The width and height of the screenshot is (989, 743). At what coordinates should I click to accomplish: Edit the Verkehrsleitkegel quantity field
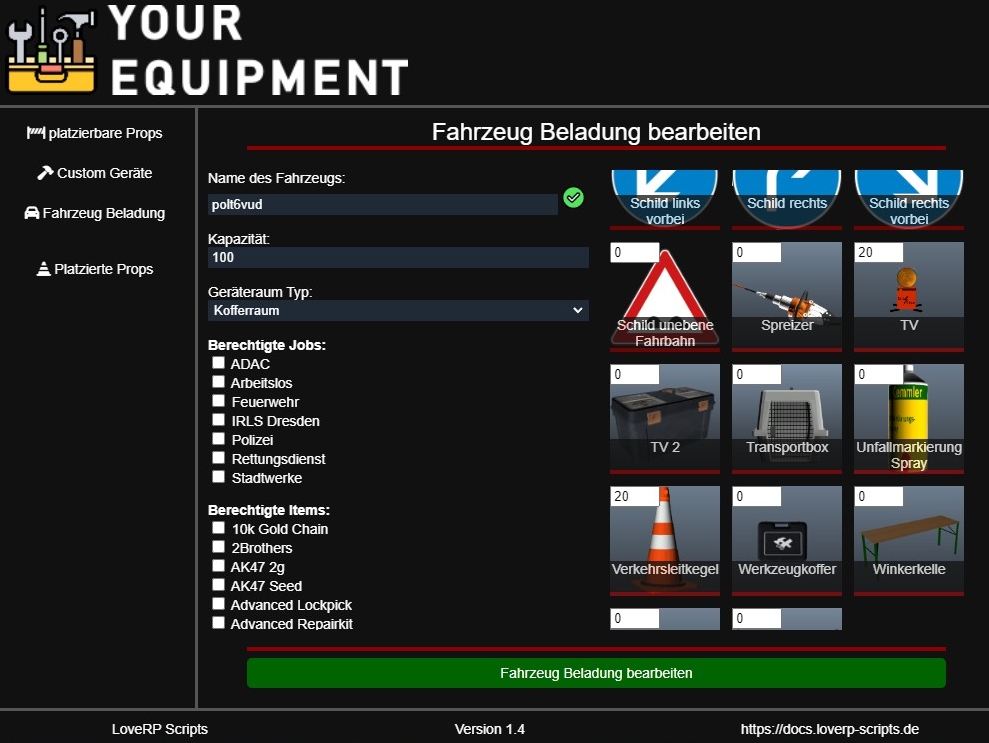[635, 496]
